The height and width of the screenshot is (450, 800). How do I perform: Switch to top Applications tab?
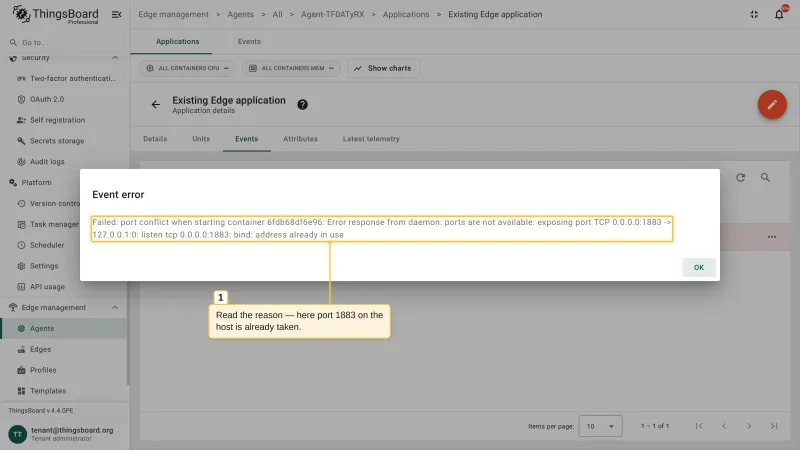pyautogui.click(x=178, y=41)
